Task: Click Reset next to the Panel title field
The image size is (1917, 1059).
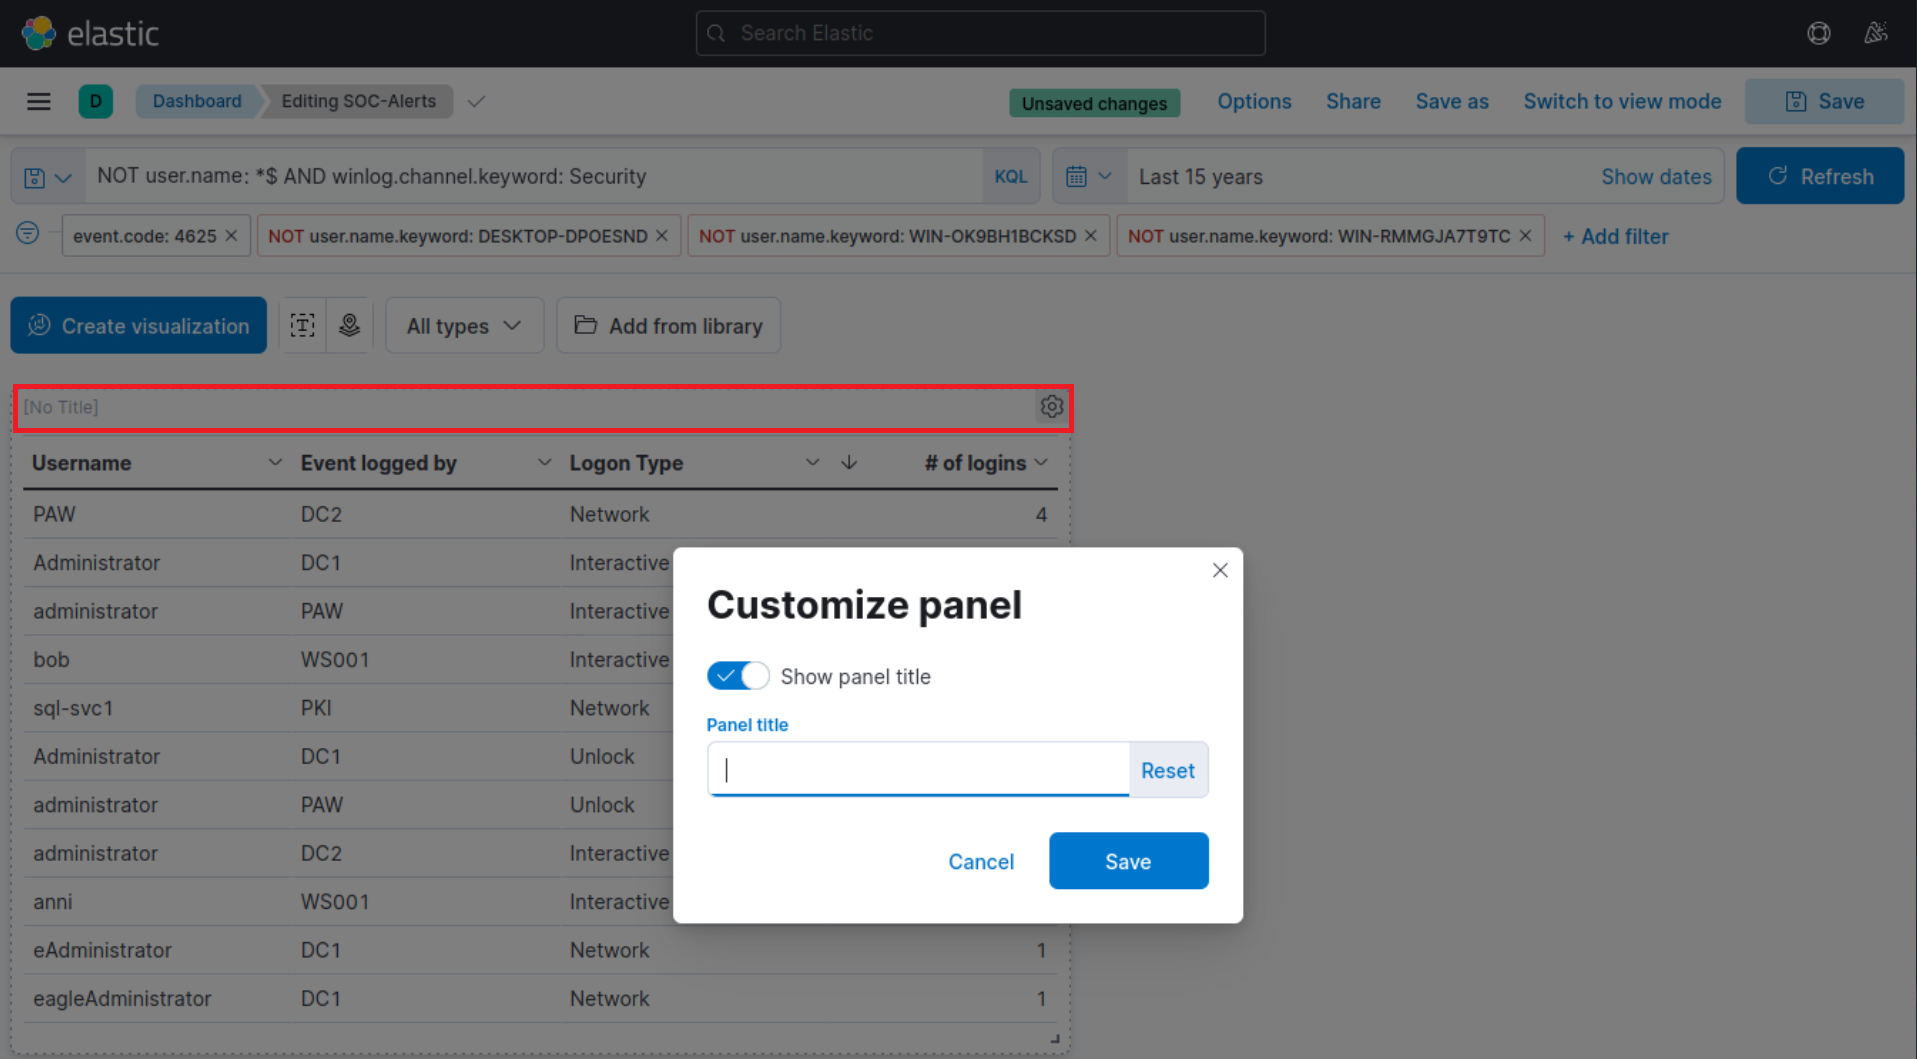Action: coord(1167,770)
